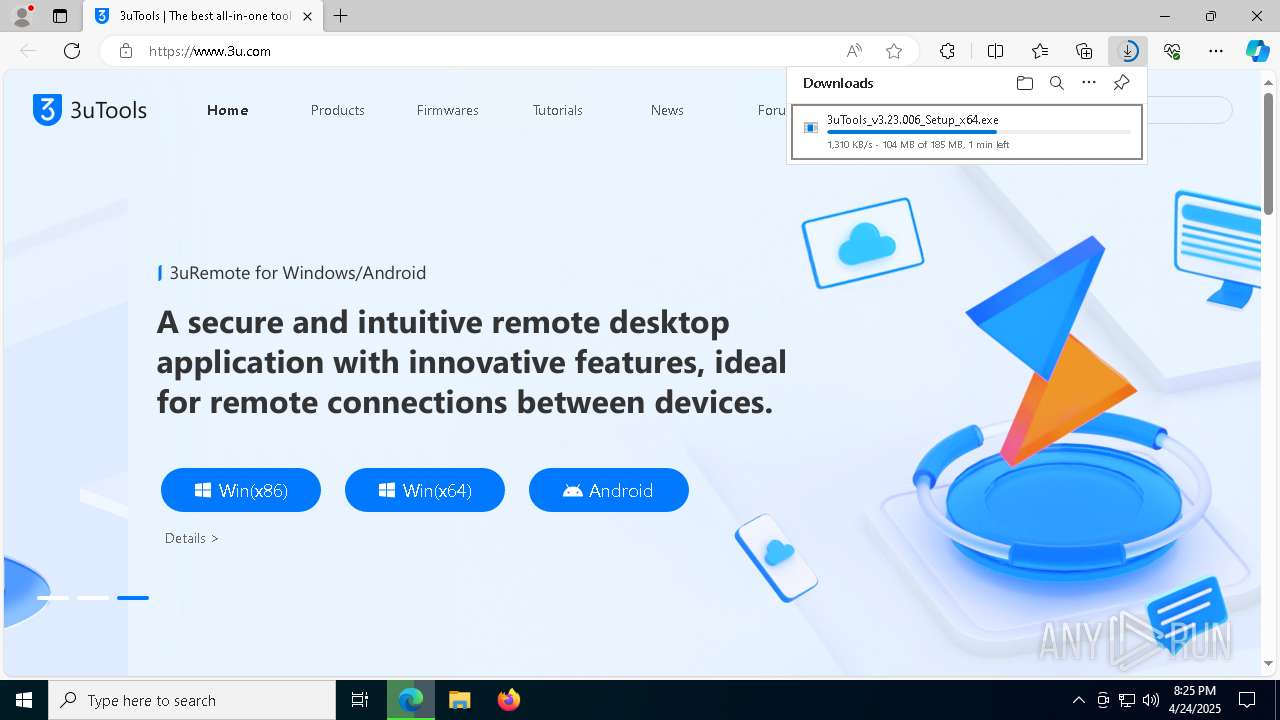Download the Android version
Image resolution: width=1280 pixels, height=720 pixels.
coord(609,490)
